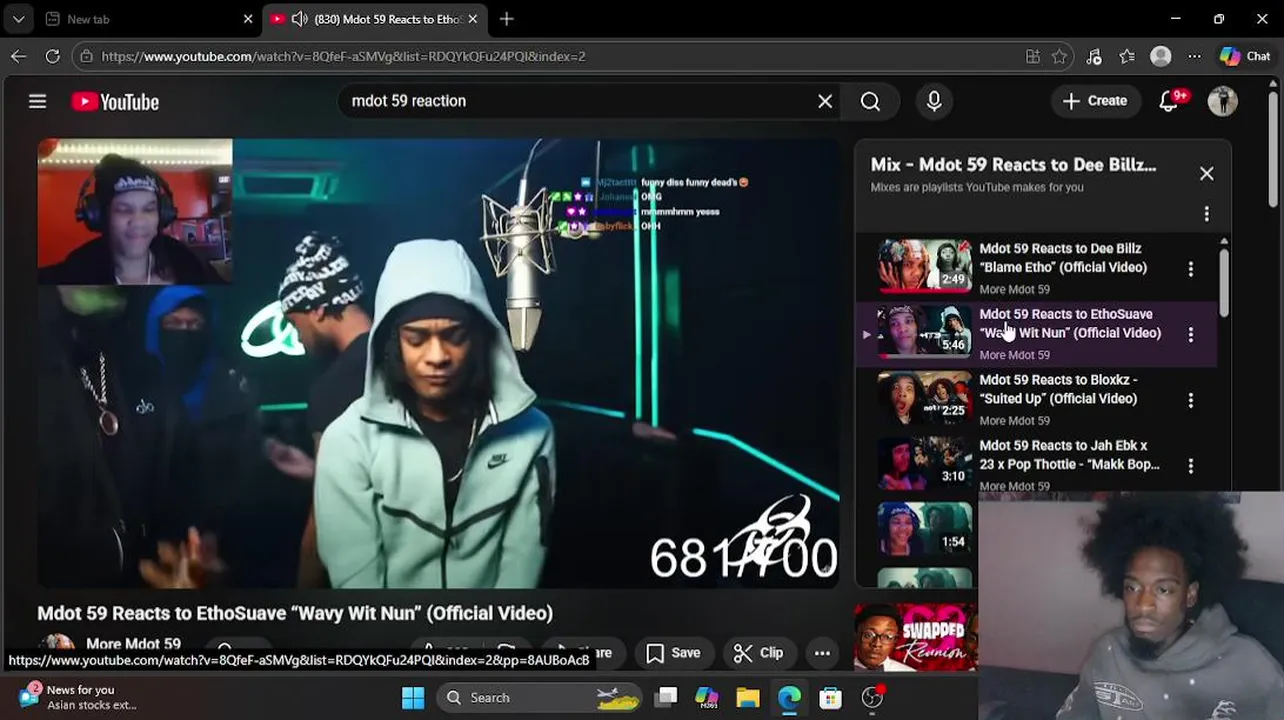Open the media control icon in the toolbar
The height and width of the screenshot is (720, 1284).
coord(1094,56)
